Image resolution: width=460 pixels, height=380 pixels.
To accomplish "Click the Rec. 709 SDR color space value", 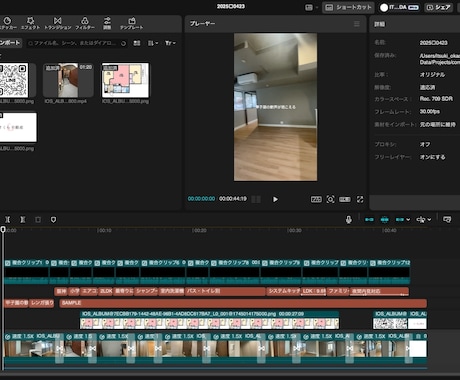I will tap(436, 99).
